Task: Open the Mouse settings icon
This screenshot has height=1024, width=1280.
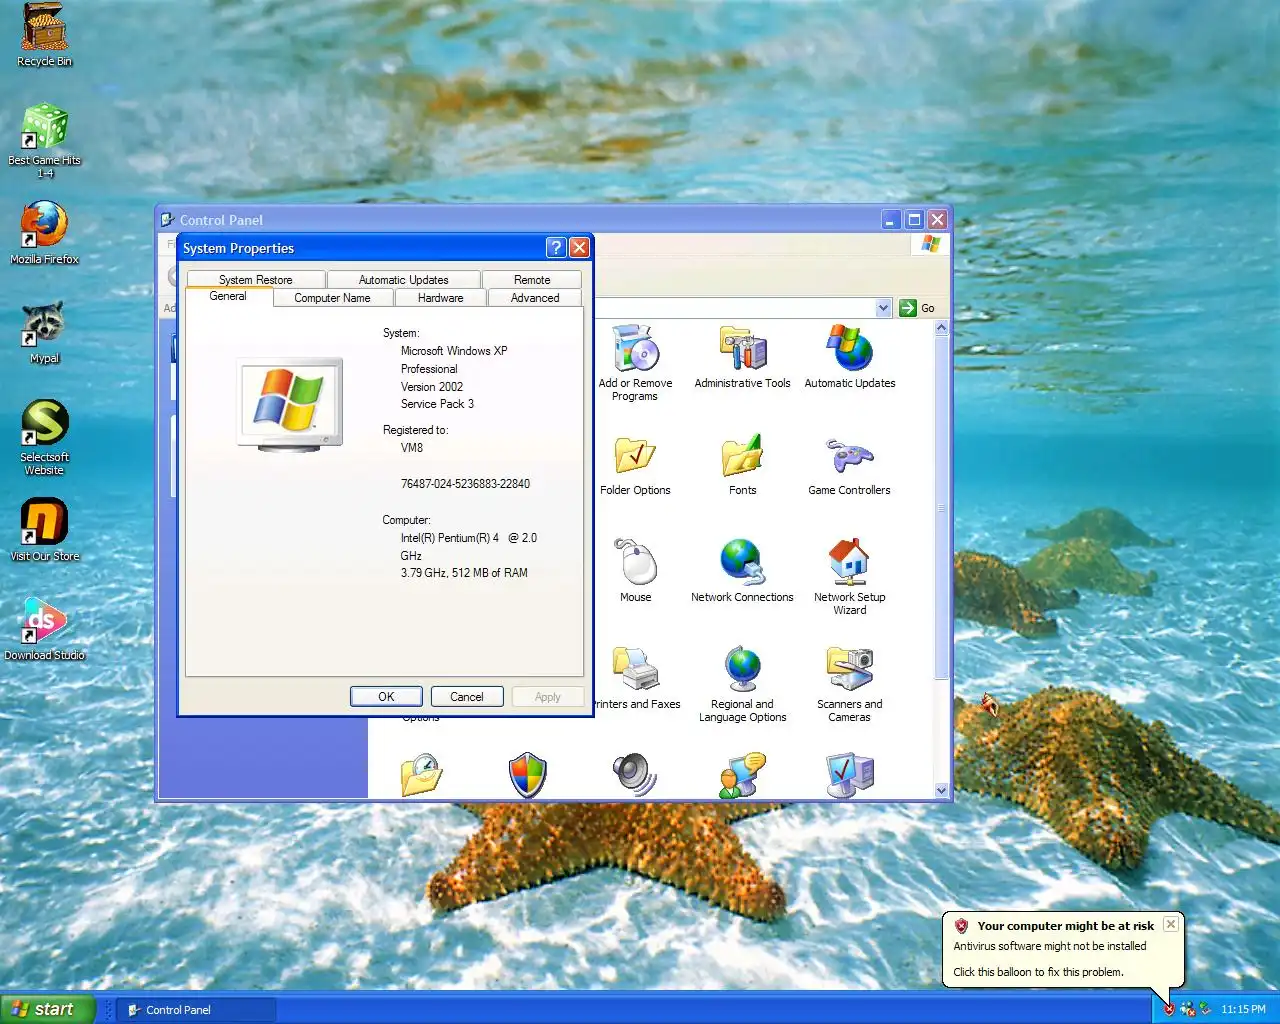Action: point(635,571)
